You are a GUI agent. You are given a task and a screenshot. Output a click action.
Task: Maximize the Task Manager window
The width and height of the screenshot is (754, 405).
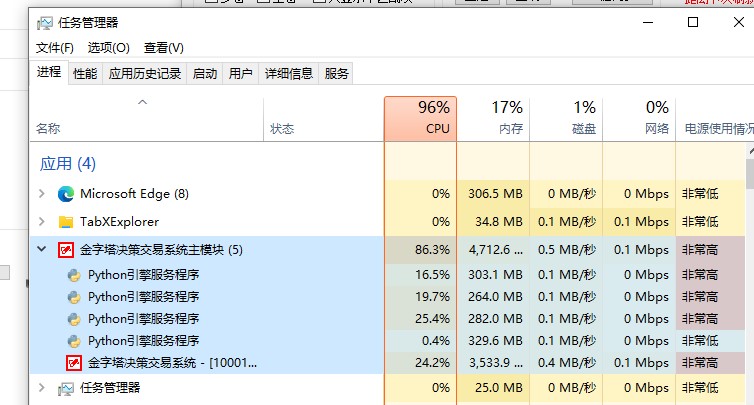693,22
